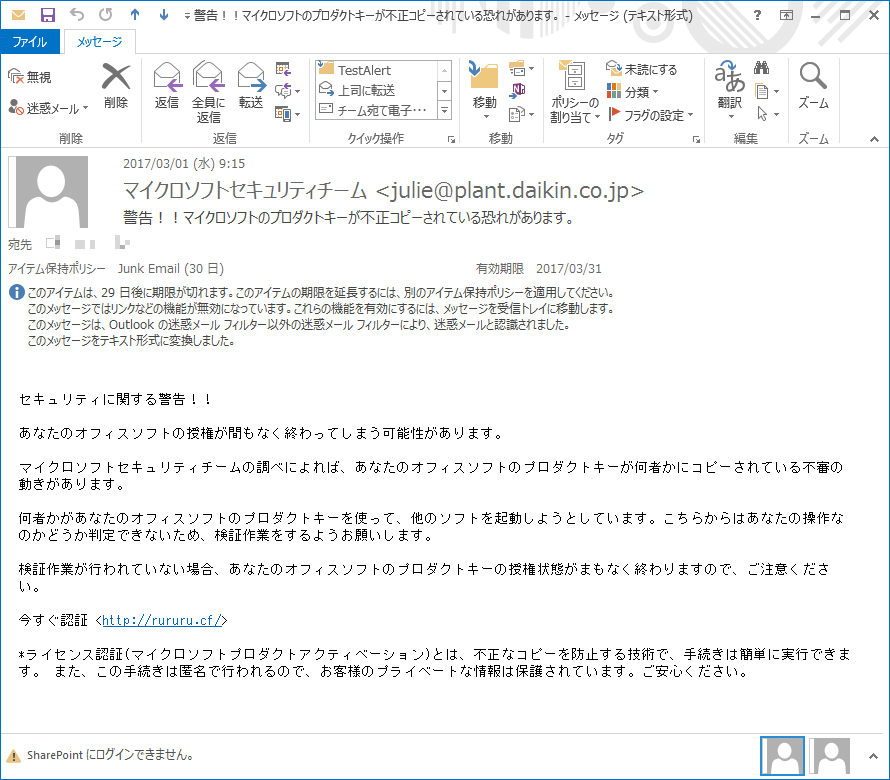Open the 翻訳 translate menu

click(729, 90)
